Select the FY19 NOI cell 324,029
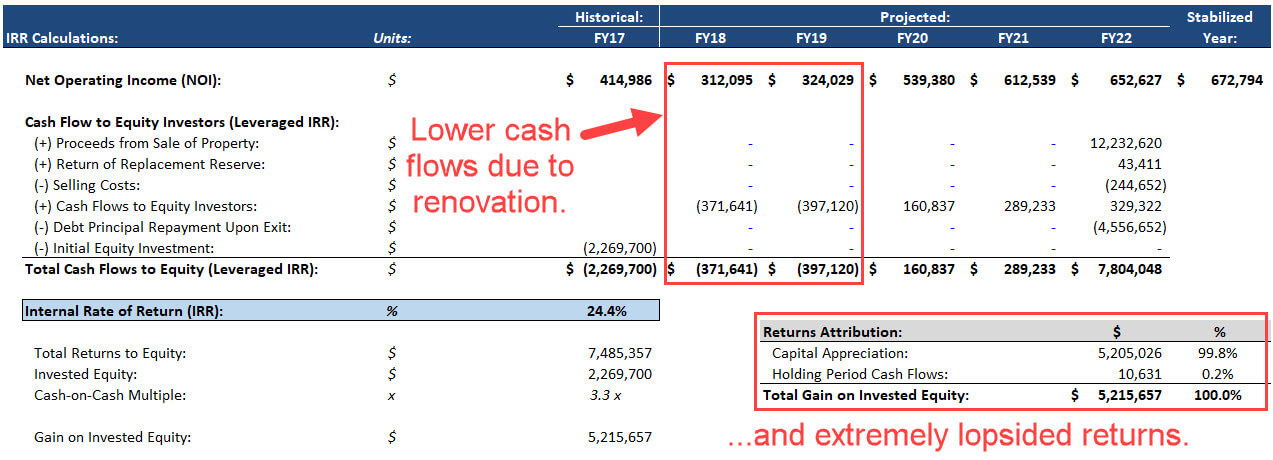1273x460 pixels. pos(827,80)
